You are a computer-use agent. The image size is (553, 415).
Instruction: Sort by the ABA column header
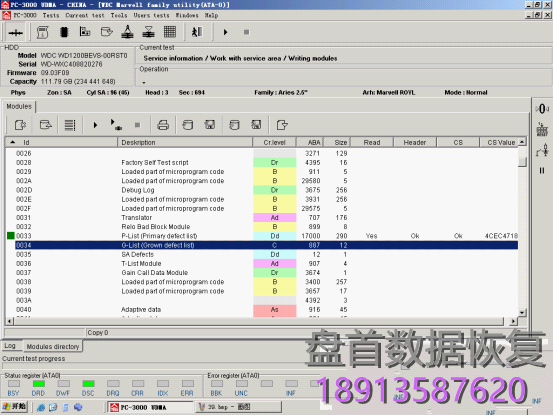[310, 142]
